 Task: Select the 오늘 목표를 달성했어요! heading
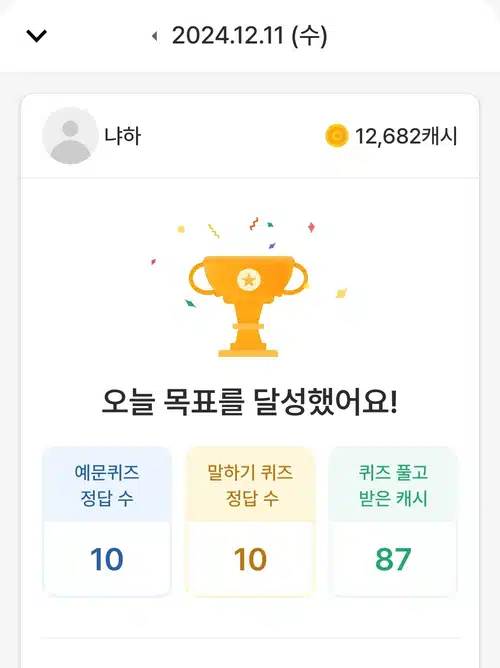coord(250,402)
